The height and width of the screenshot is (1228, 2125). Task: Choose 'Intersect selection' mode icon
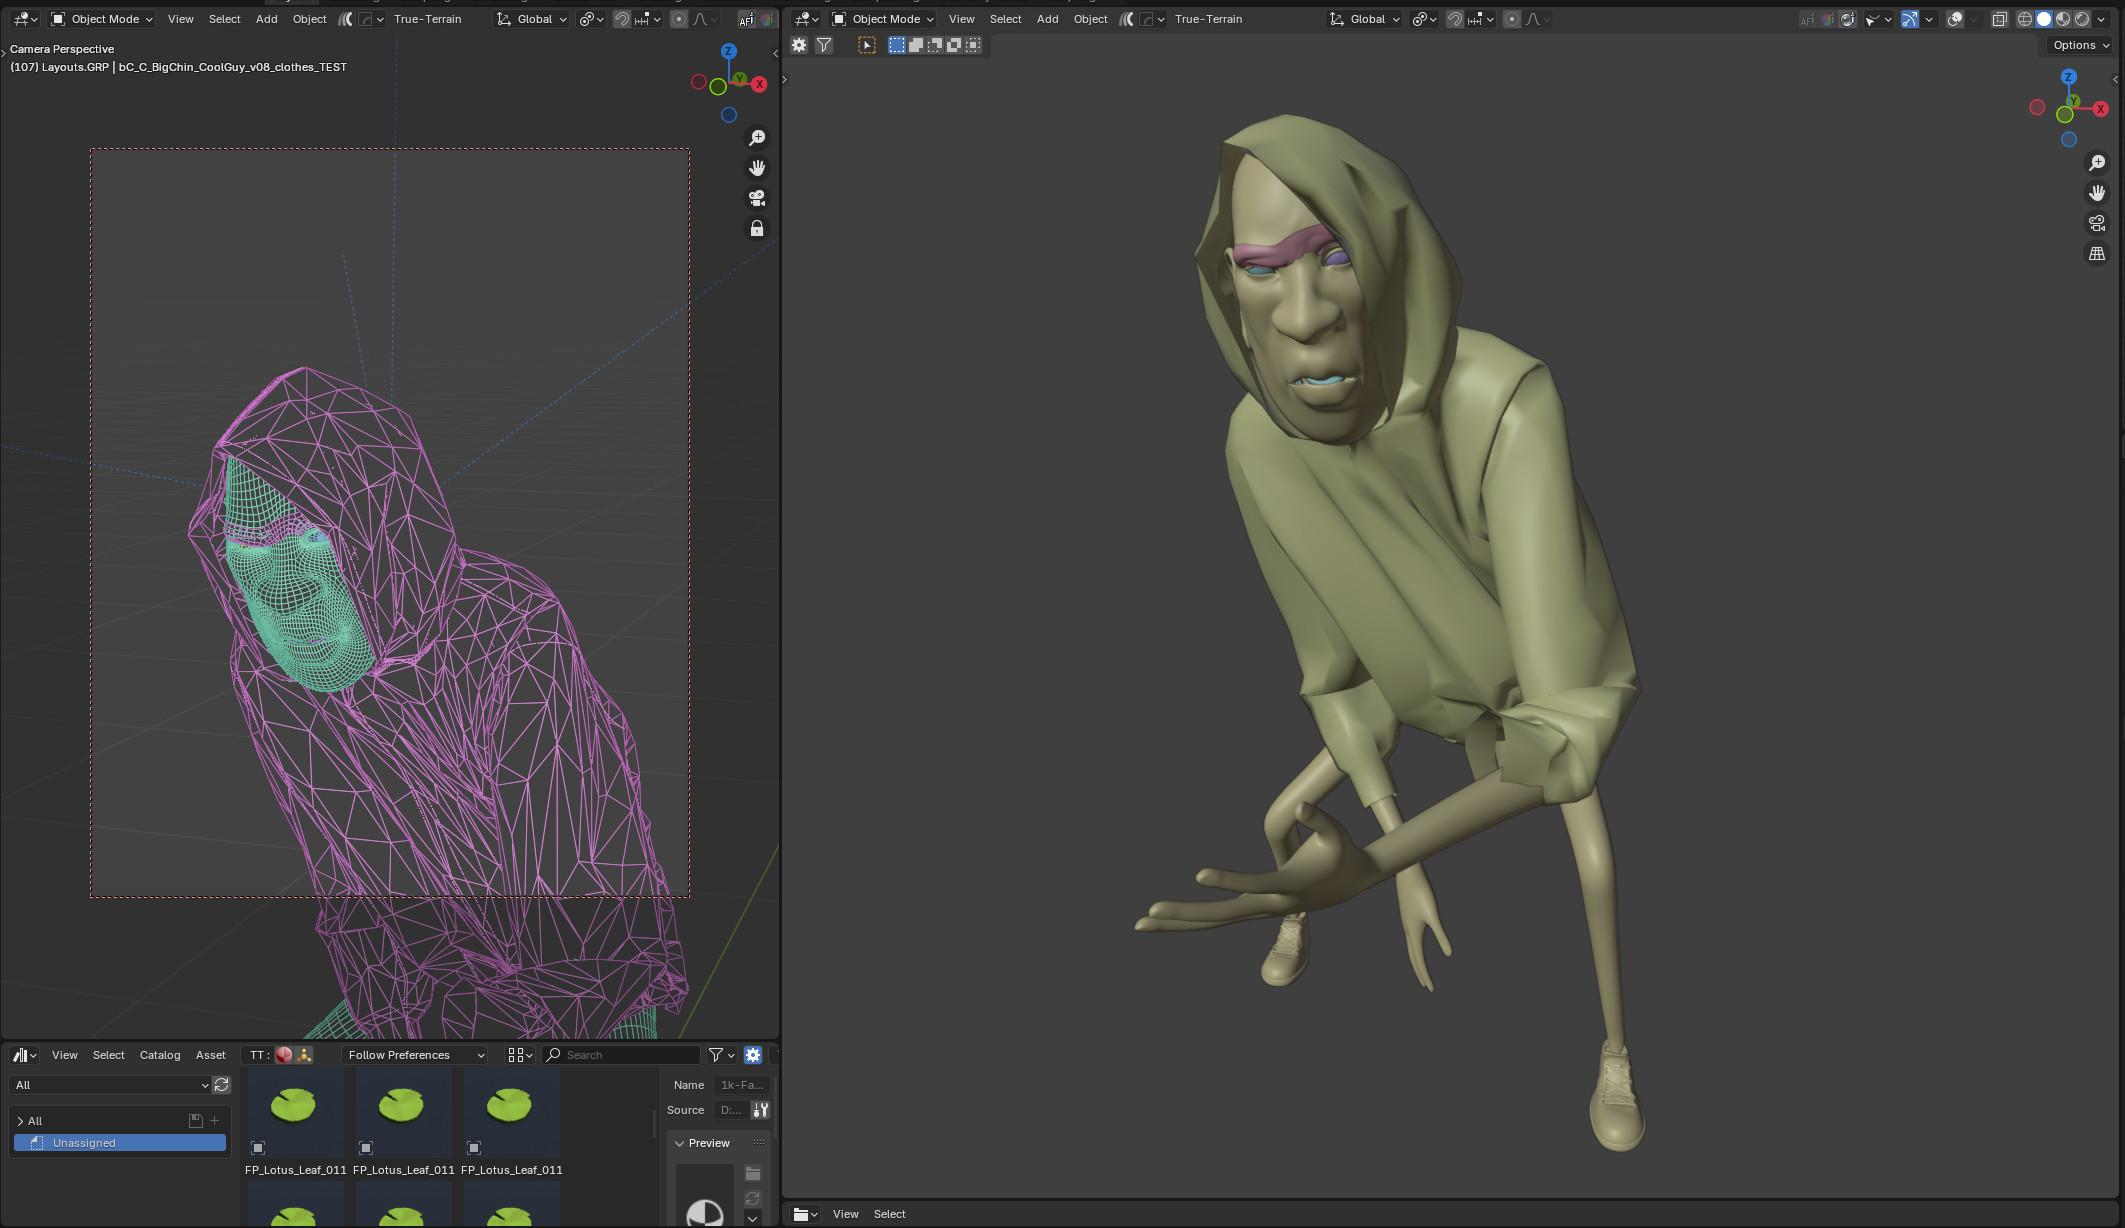tap(973, 45)
